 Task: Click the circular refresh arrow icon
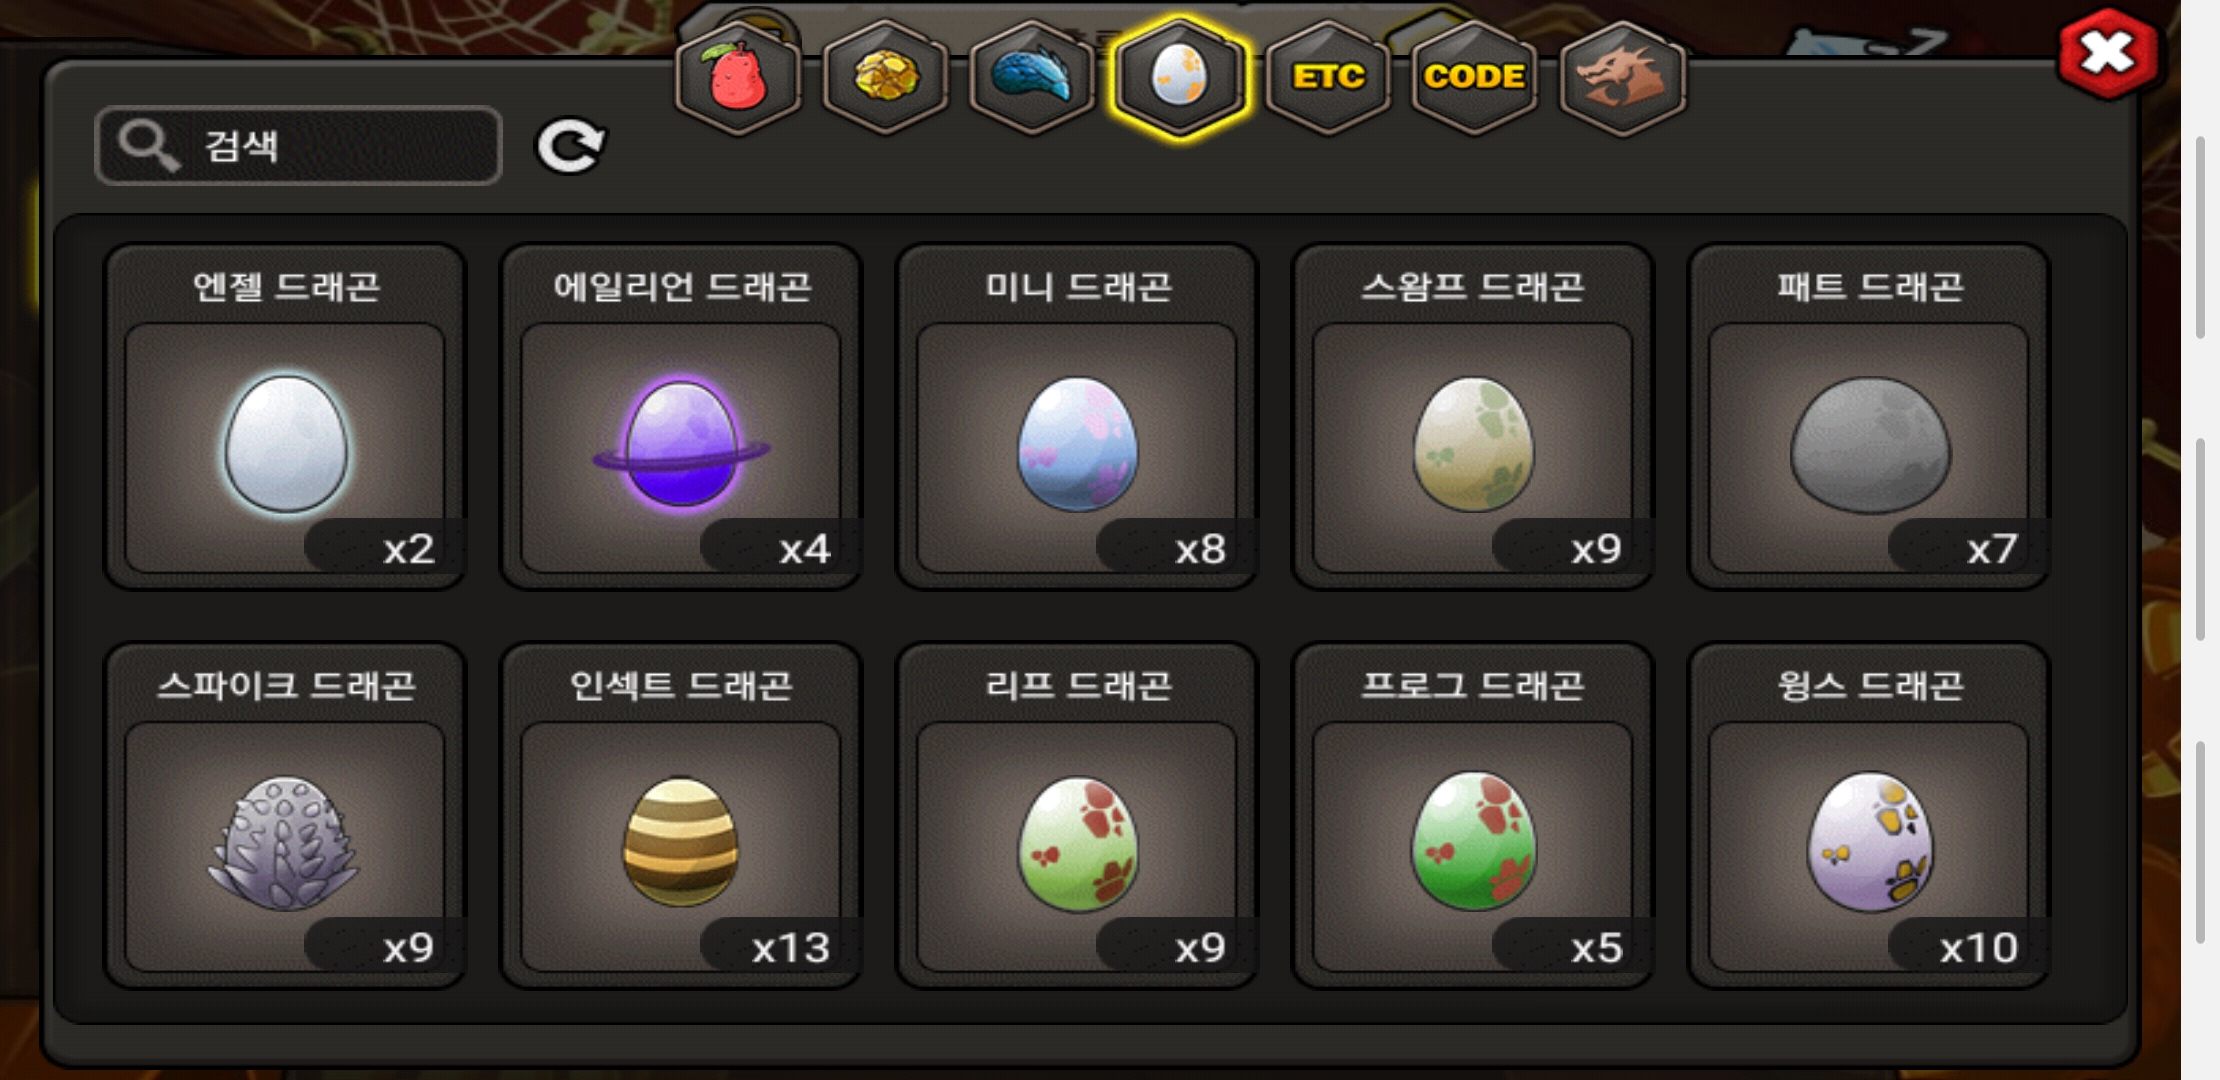(x=570, y=146)
